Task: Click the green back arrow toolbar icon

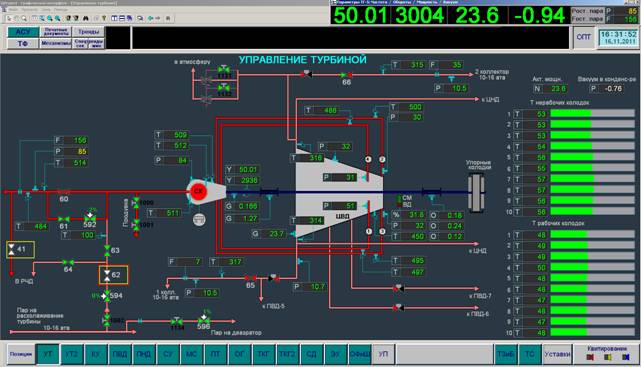Action: tap(150, 18)
